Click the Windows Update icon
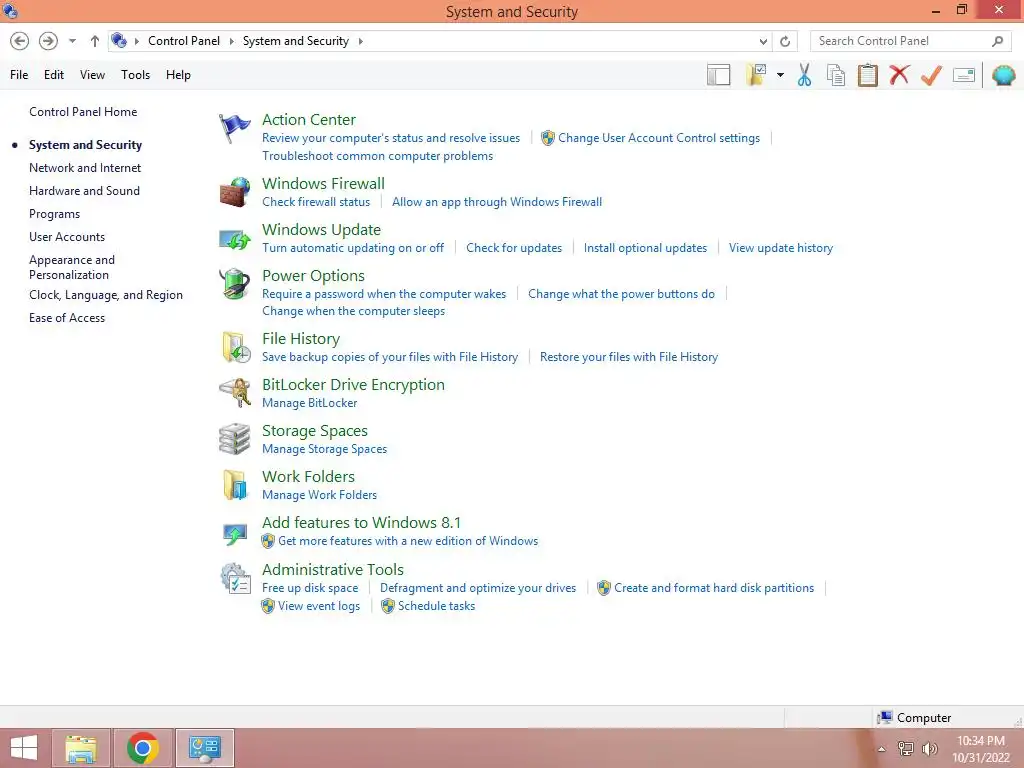Image resolution: width=1024 pixels, height=768 pixels. 234,239
